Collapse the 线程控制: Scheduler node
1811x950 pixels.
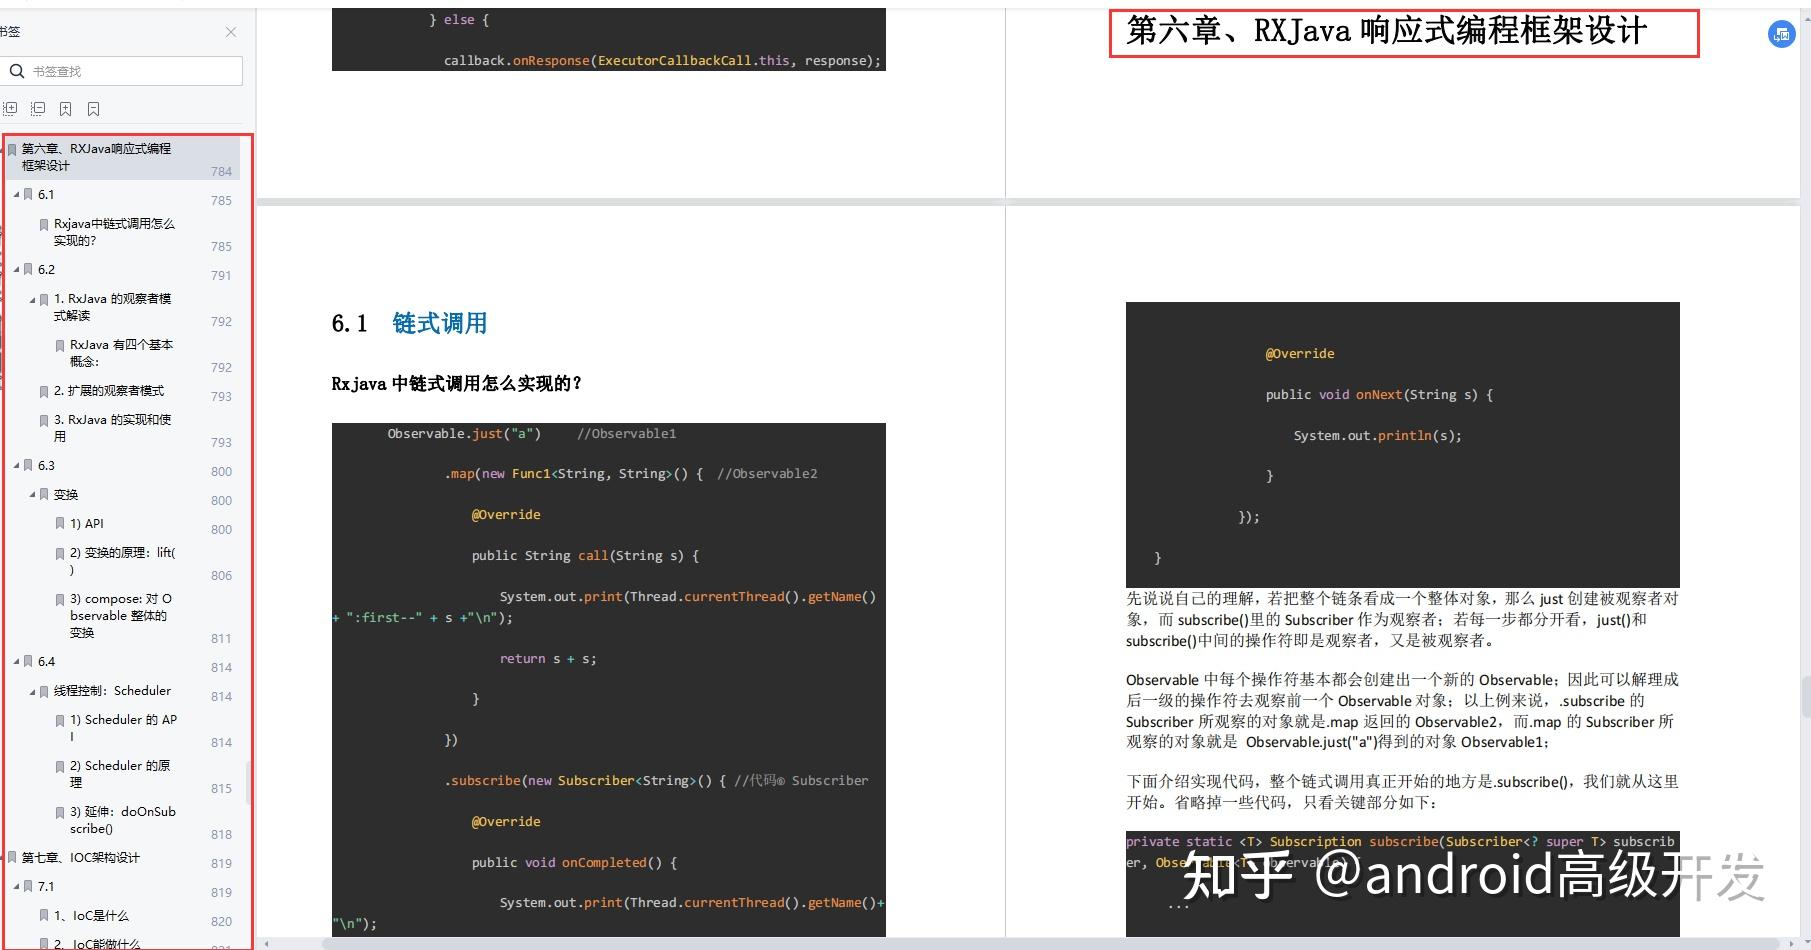click(x=31, y=690)
